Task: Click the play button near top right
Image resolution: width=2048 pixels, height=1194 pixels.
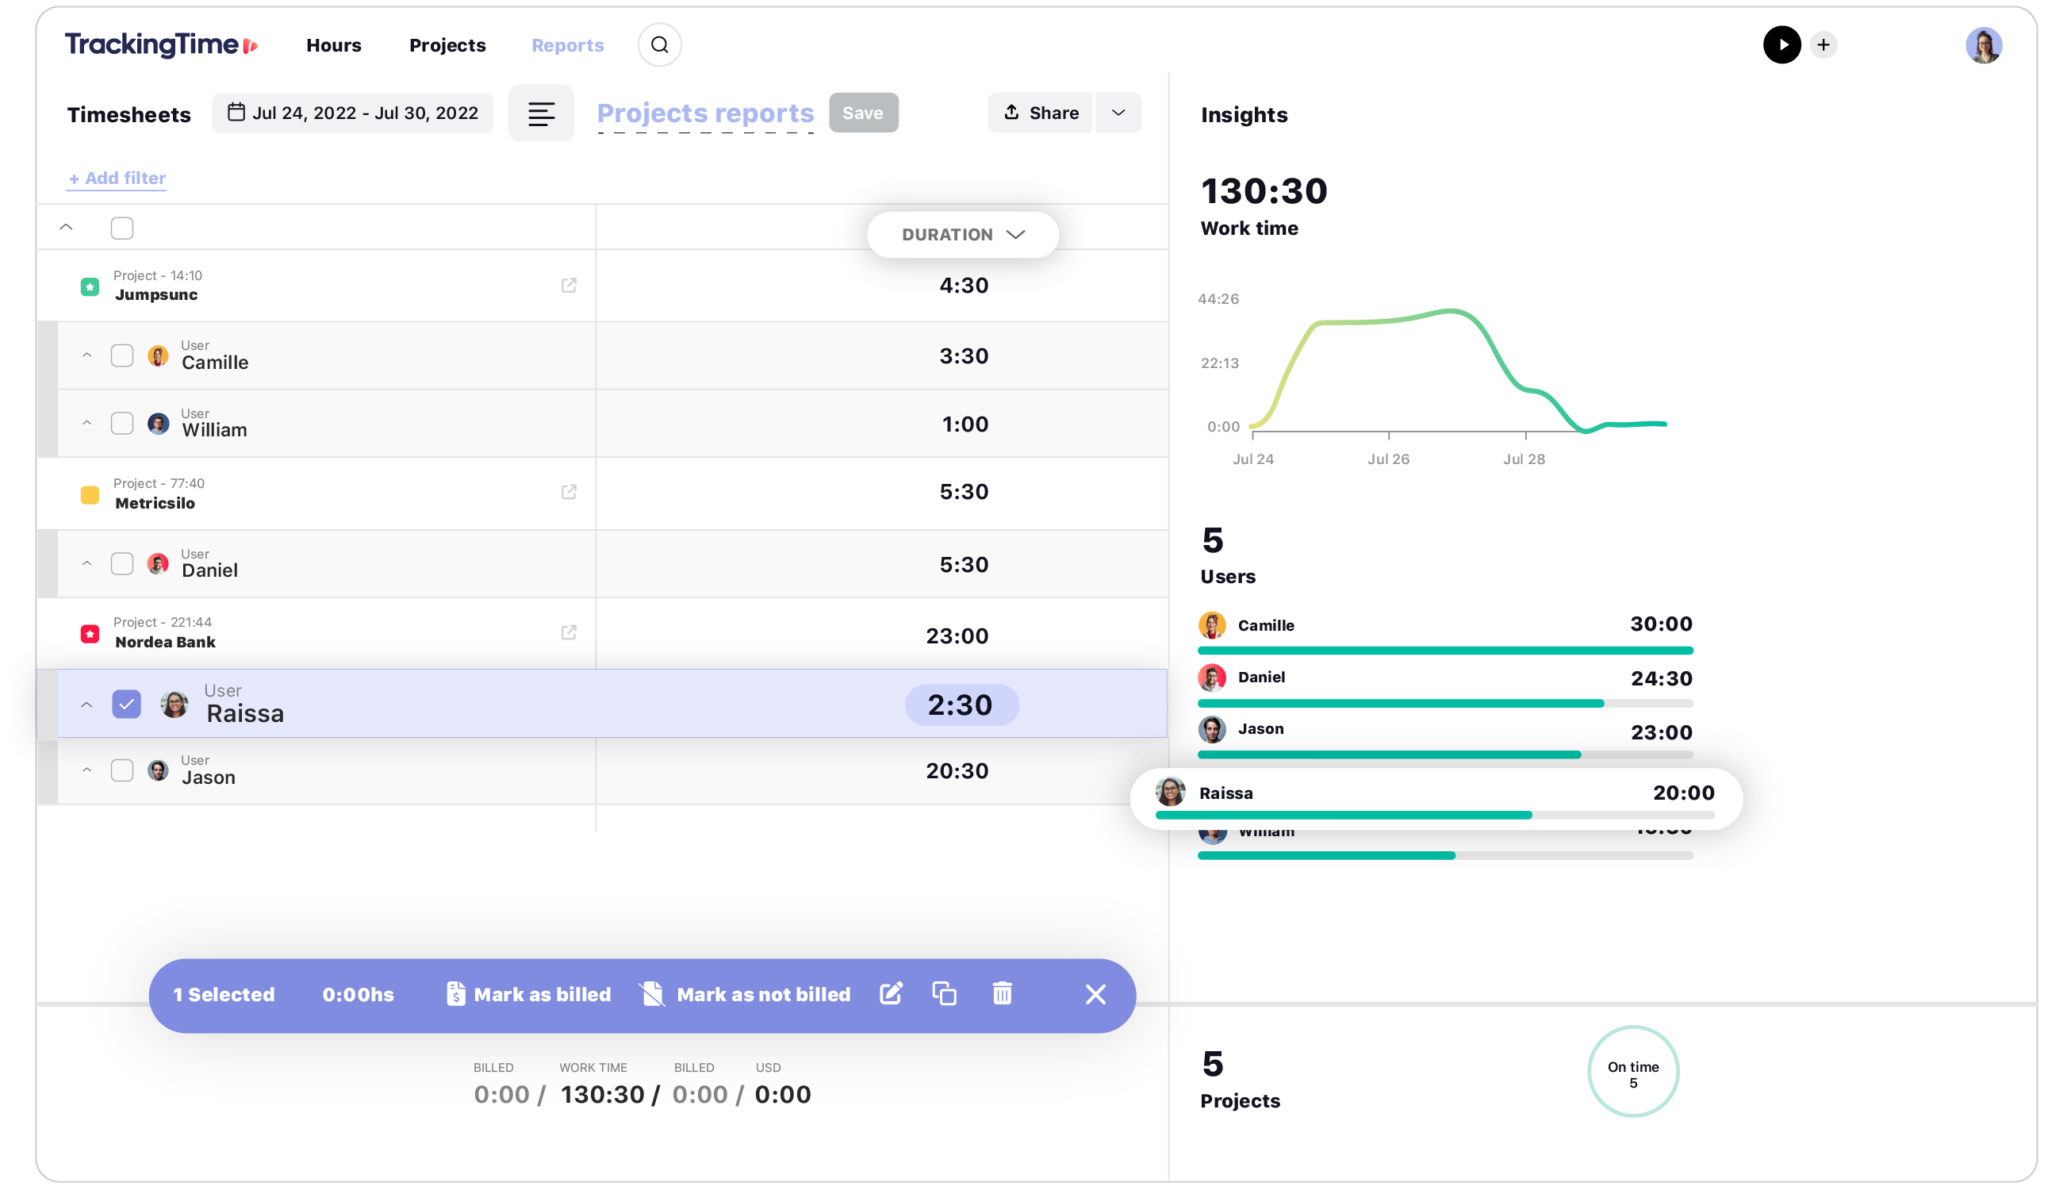Action: coord(1781,45)
